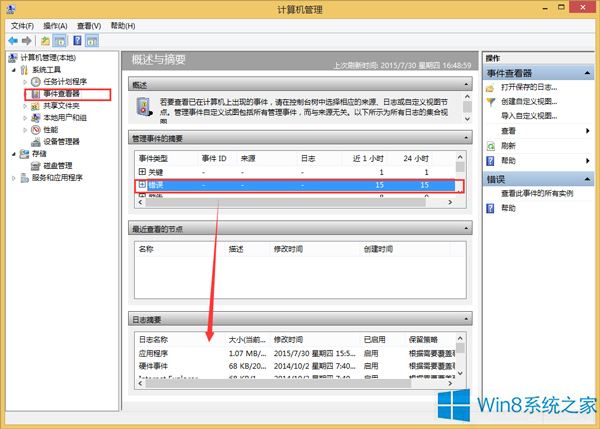
Task: Click the 本地用户和组 icon
Action: [x=36, y=117]
